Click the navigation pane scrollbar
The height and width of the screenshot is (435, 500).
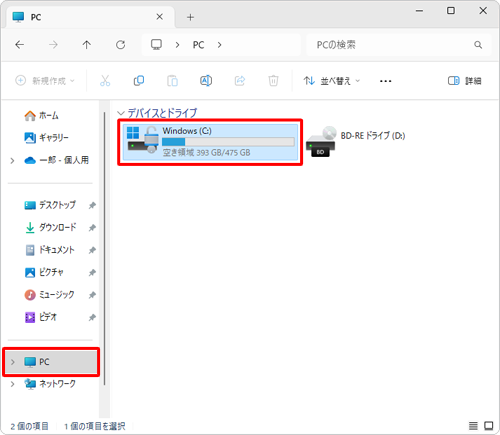pyautogui.click(x=105, y=248)
